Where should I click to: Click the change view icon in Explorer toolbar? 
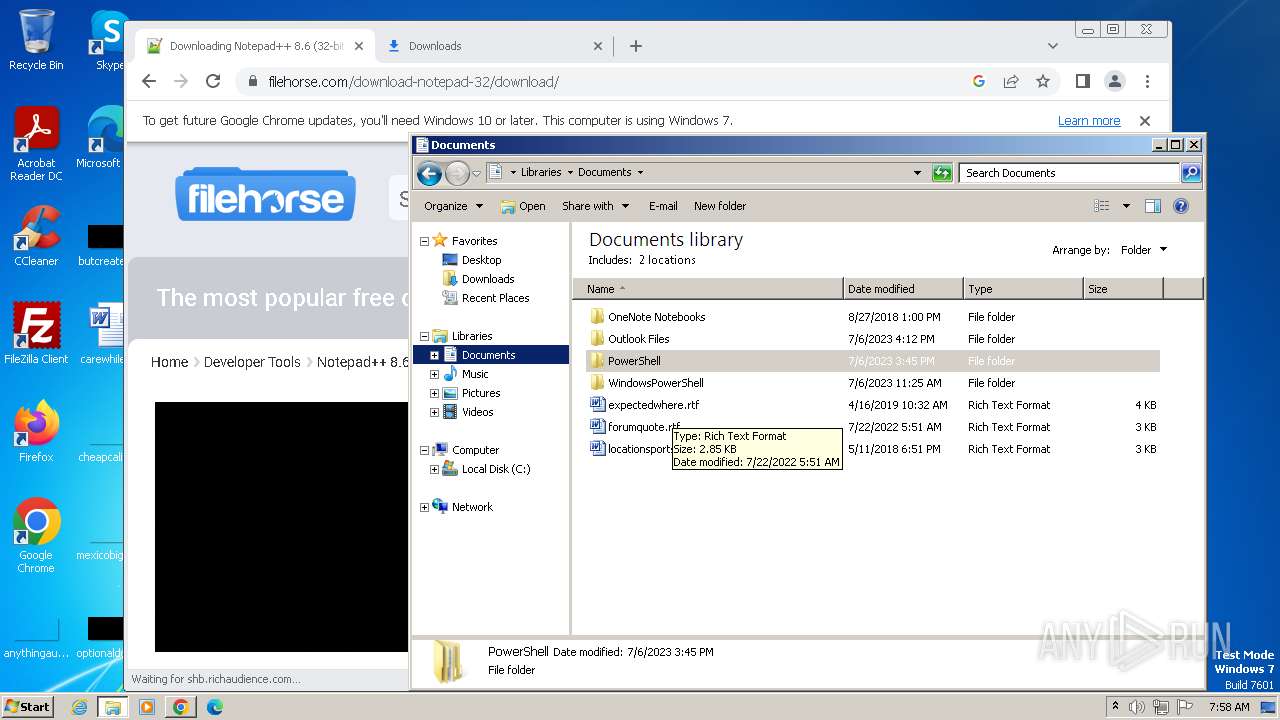1102,206
